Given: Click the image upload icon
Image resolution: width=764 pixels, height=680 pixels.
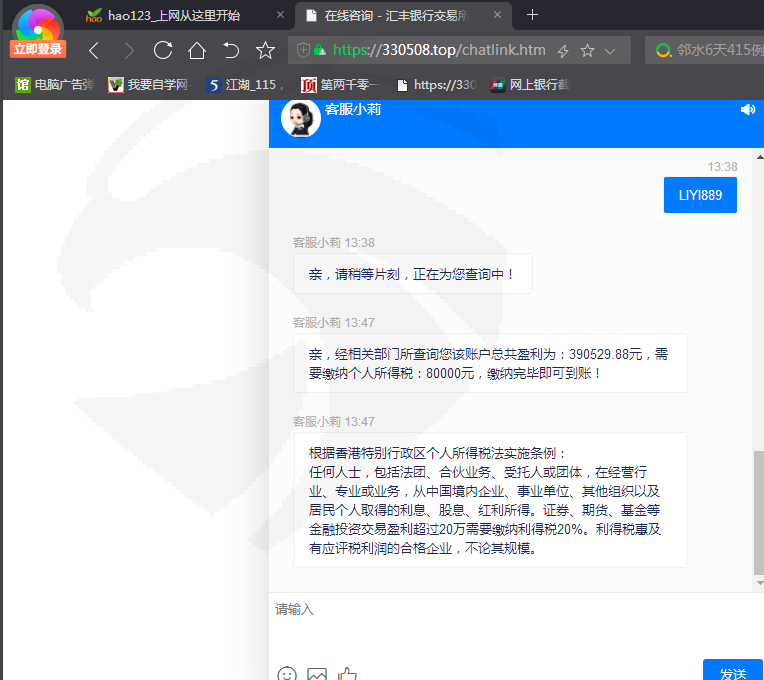Looking at the screenshot, I should 317,673.
